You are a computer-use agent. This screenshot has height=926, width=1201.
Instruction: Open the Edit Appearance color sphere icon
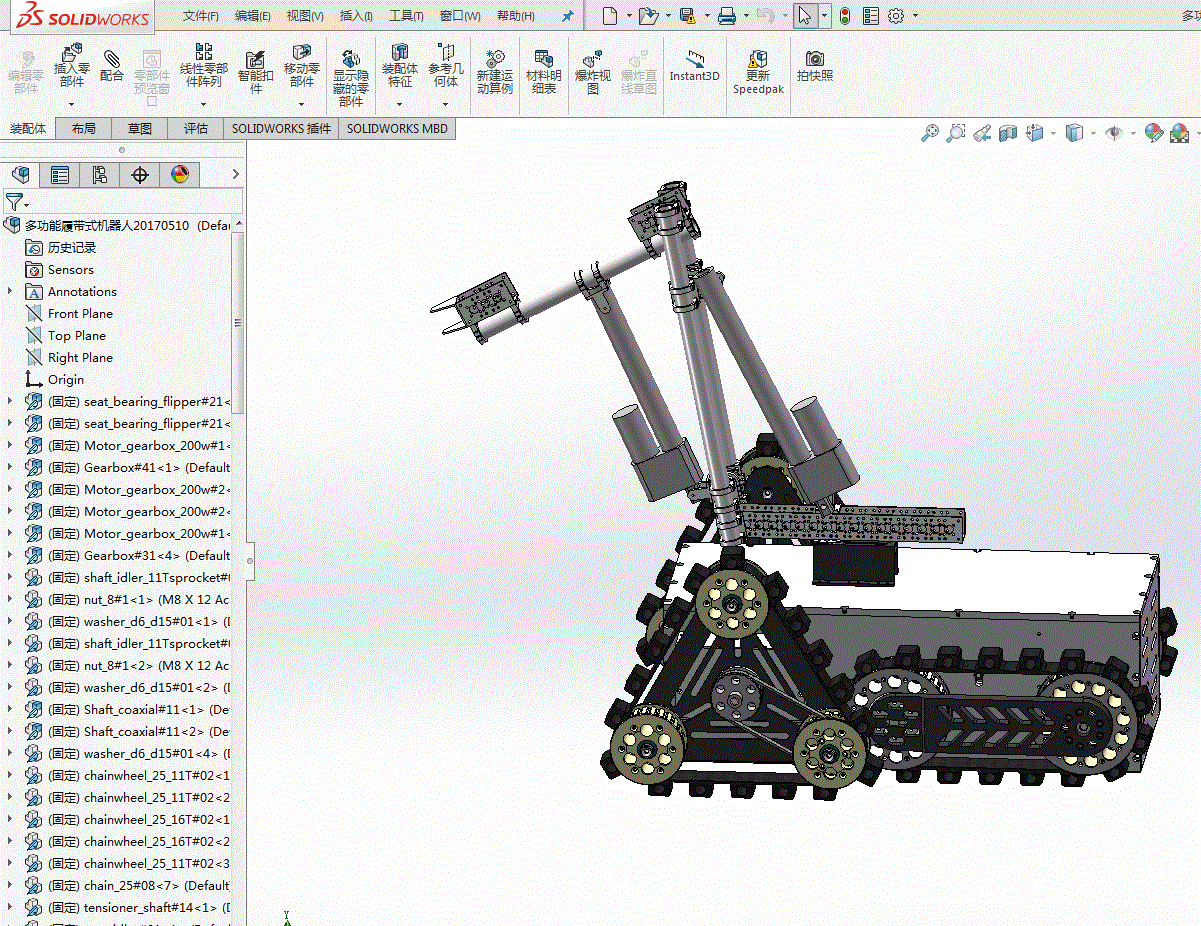click(x=1154, y=132)
